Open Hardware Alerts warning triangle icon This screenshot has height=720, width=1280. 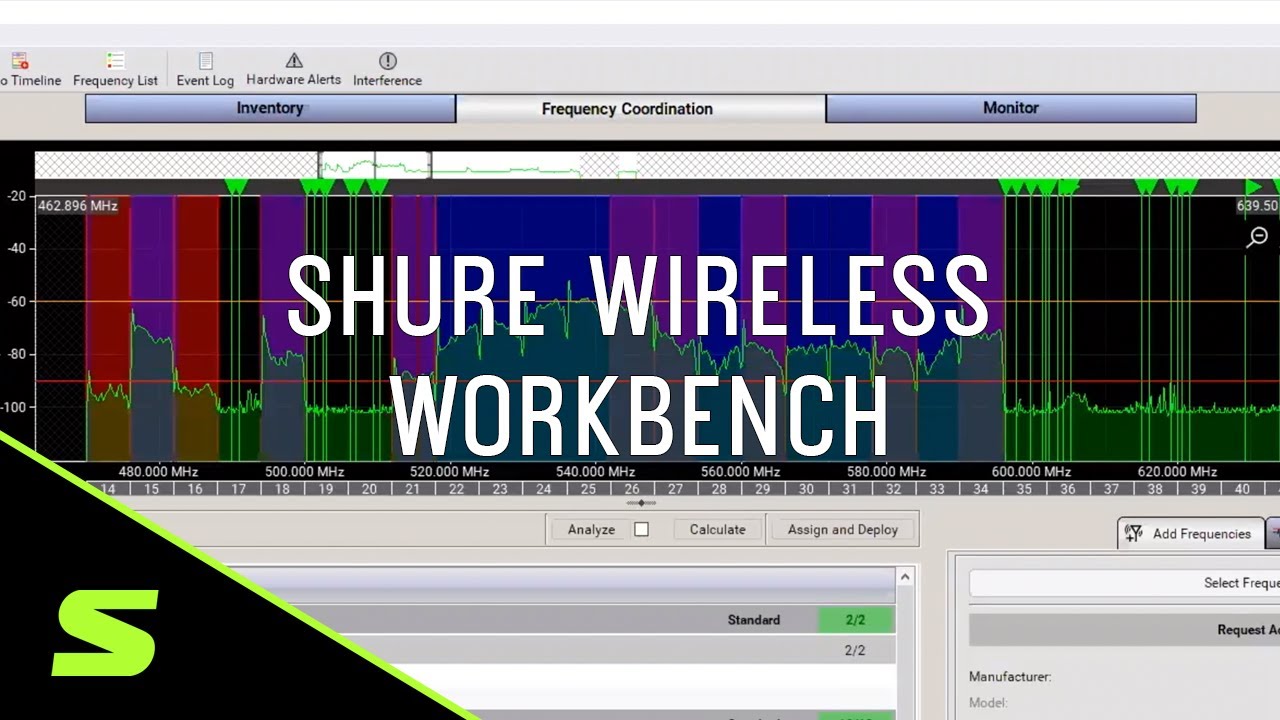(294, 61)
